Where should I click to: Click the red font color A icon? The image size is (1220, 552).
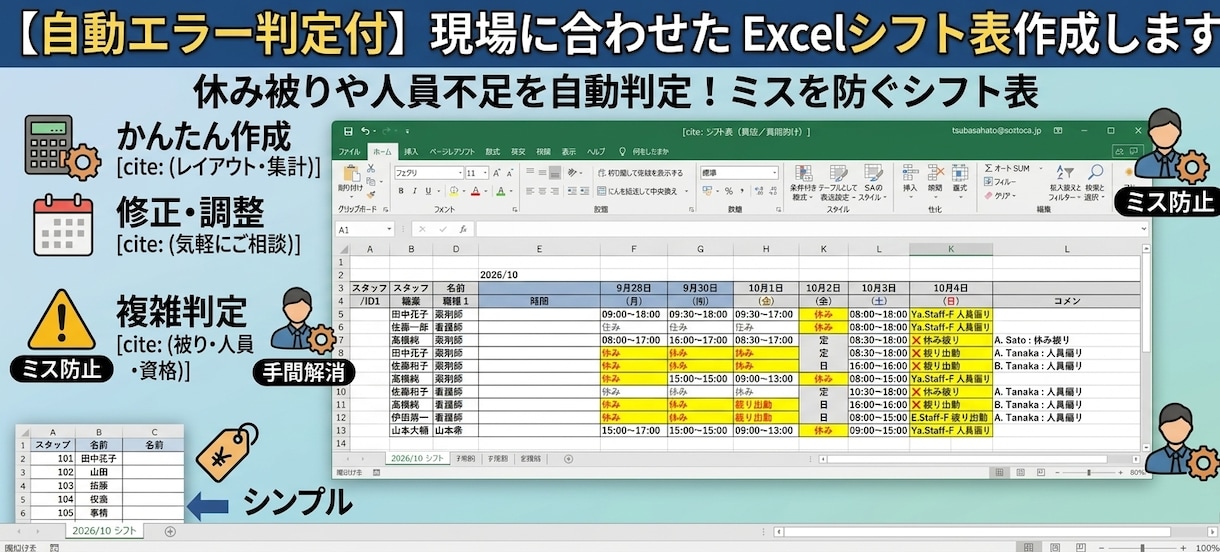tap(477, 191)
